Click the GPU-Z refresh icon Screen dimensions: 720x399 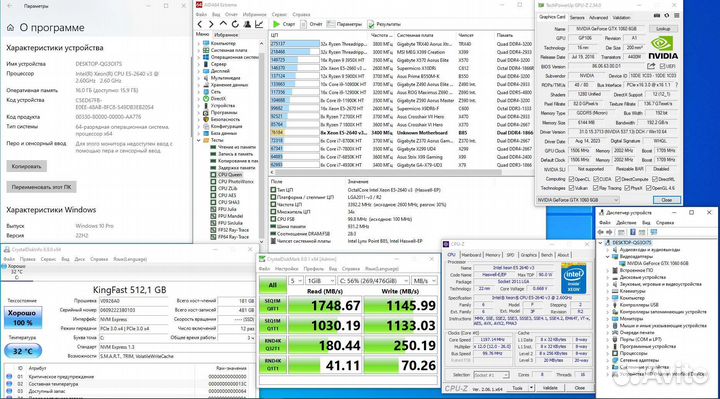click(667, 16)
